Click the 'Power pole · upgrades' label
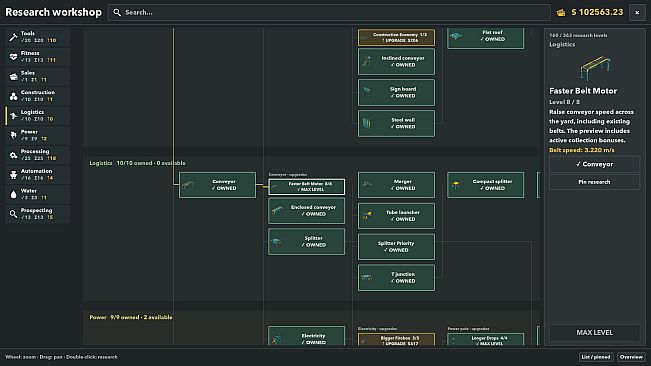 [468, 329]
